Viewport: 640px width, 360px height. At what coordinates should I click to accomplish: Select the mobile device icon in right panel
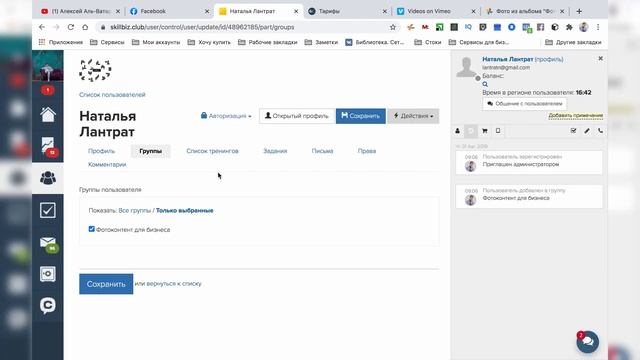click(x=498, y=131)
